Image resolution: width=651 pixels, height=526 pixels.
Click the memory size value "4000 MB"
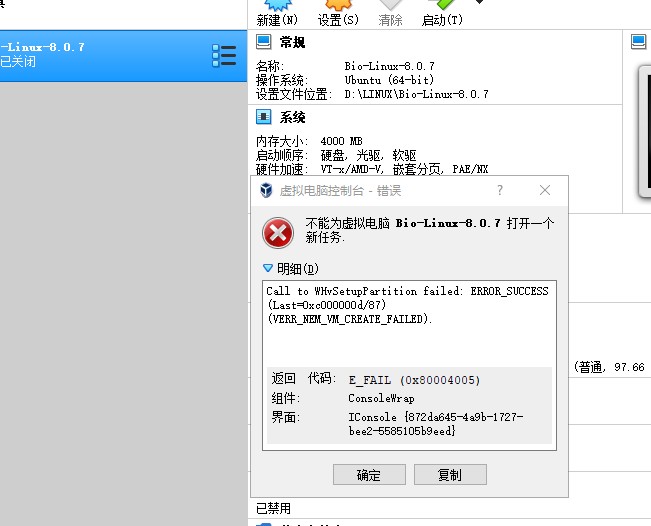(x=341, y=141)
